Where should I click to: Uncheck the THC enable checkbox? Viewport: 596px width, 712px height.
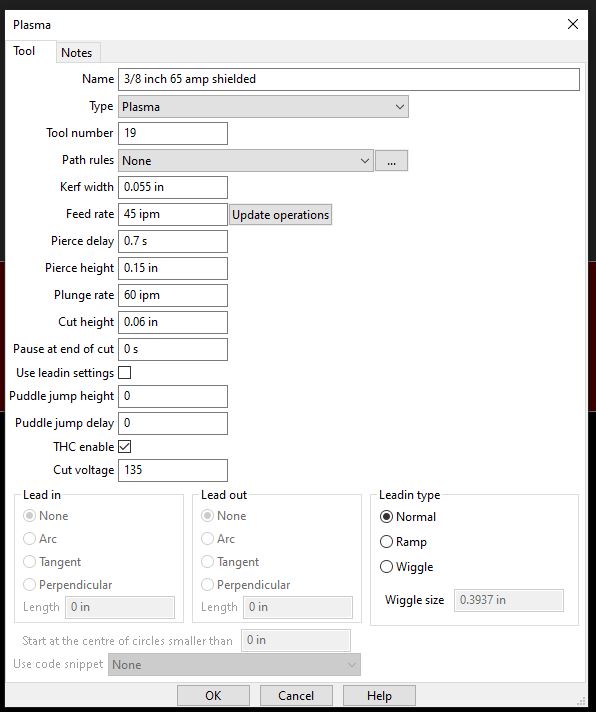coord(125,447)
